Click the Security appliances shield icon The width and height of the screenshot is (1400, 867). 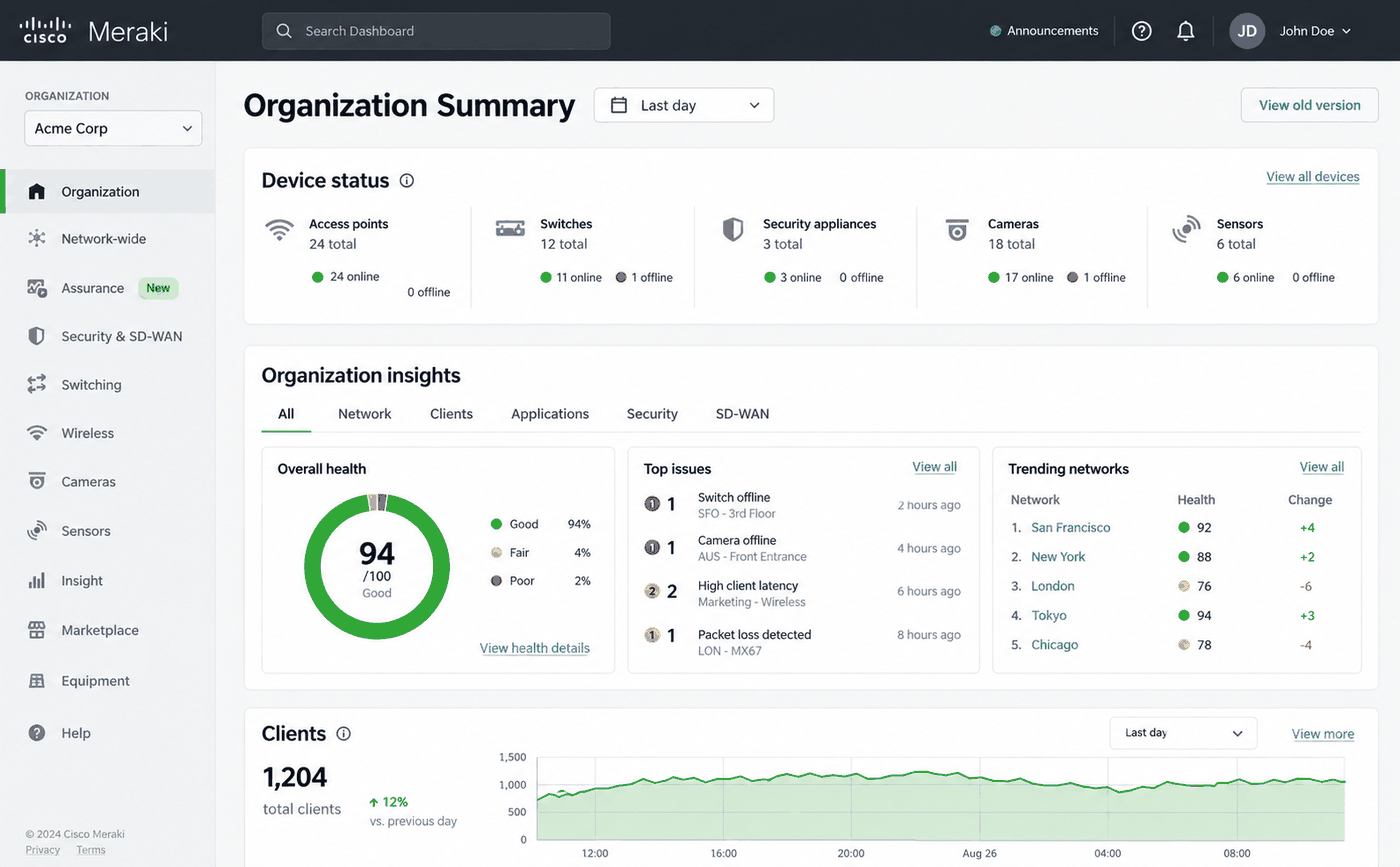[733, 230]
